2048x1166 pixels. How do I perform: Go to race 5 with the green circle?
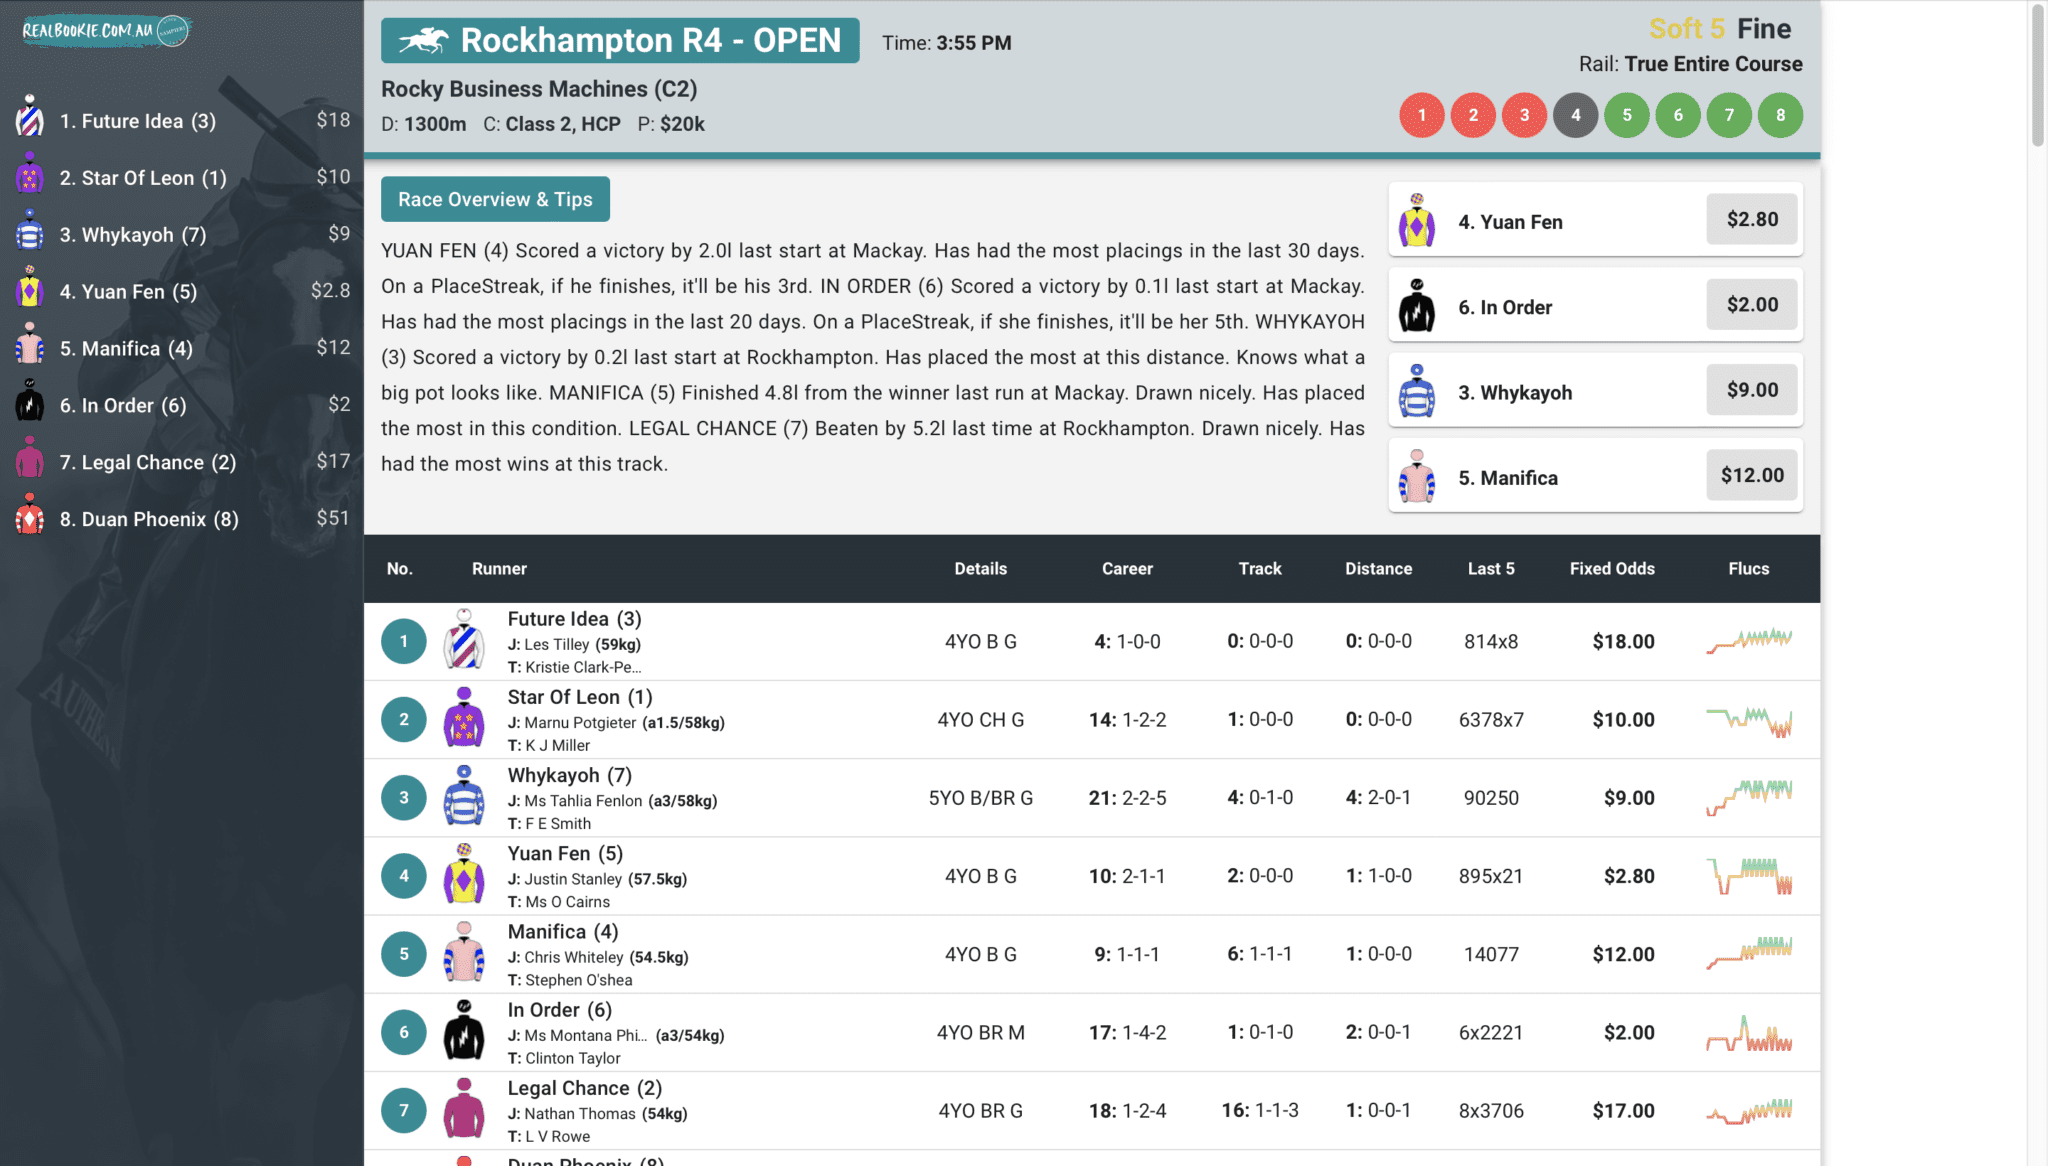click(1627, 115)
